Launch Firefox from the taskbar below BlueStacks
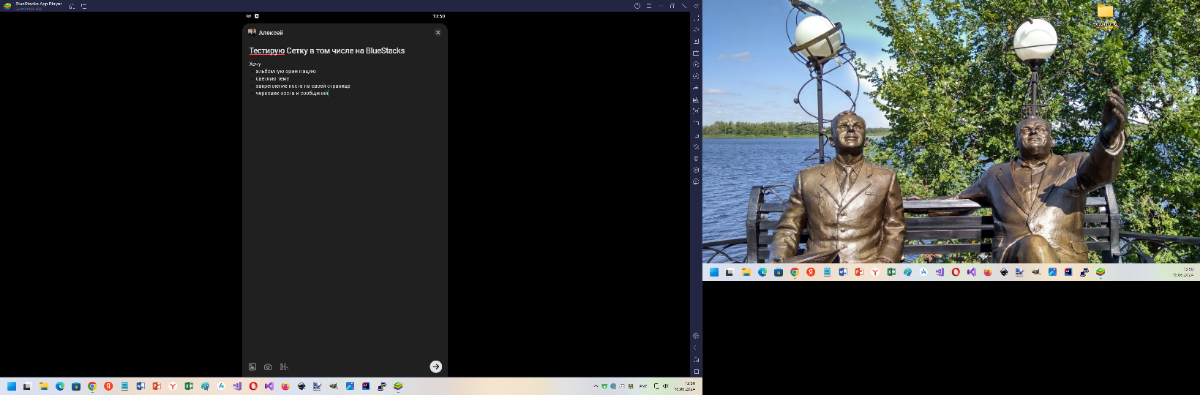This screenshot has width=1200, height=395. pos(285,386)
